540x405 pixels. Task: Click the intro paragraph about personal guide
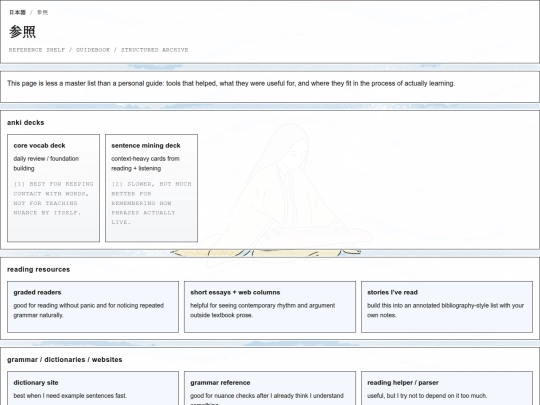231,83
